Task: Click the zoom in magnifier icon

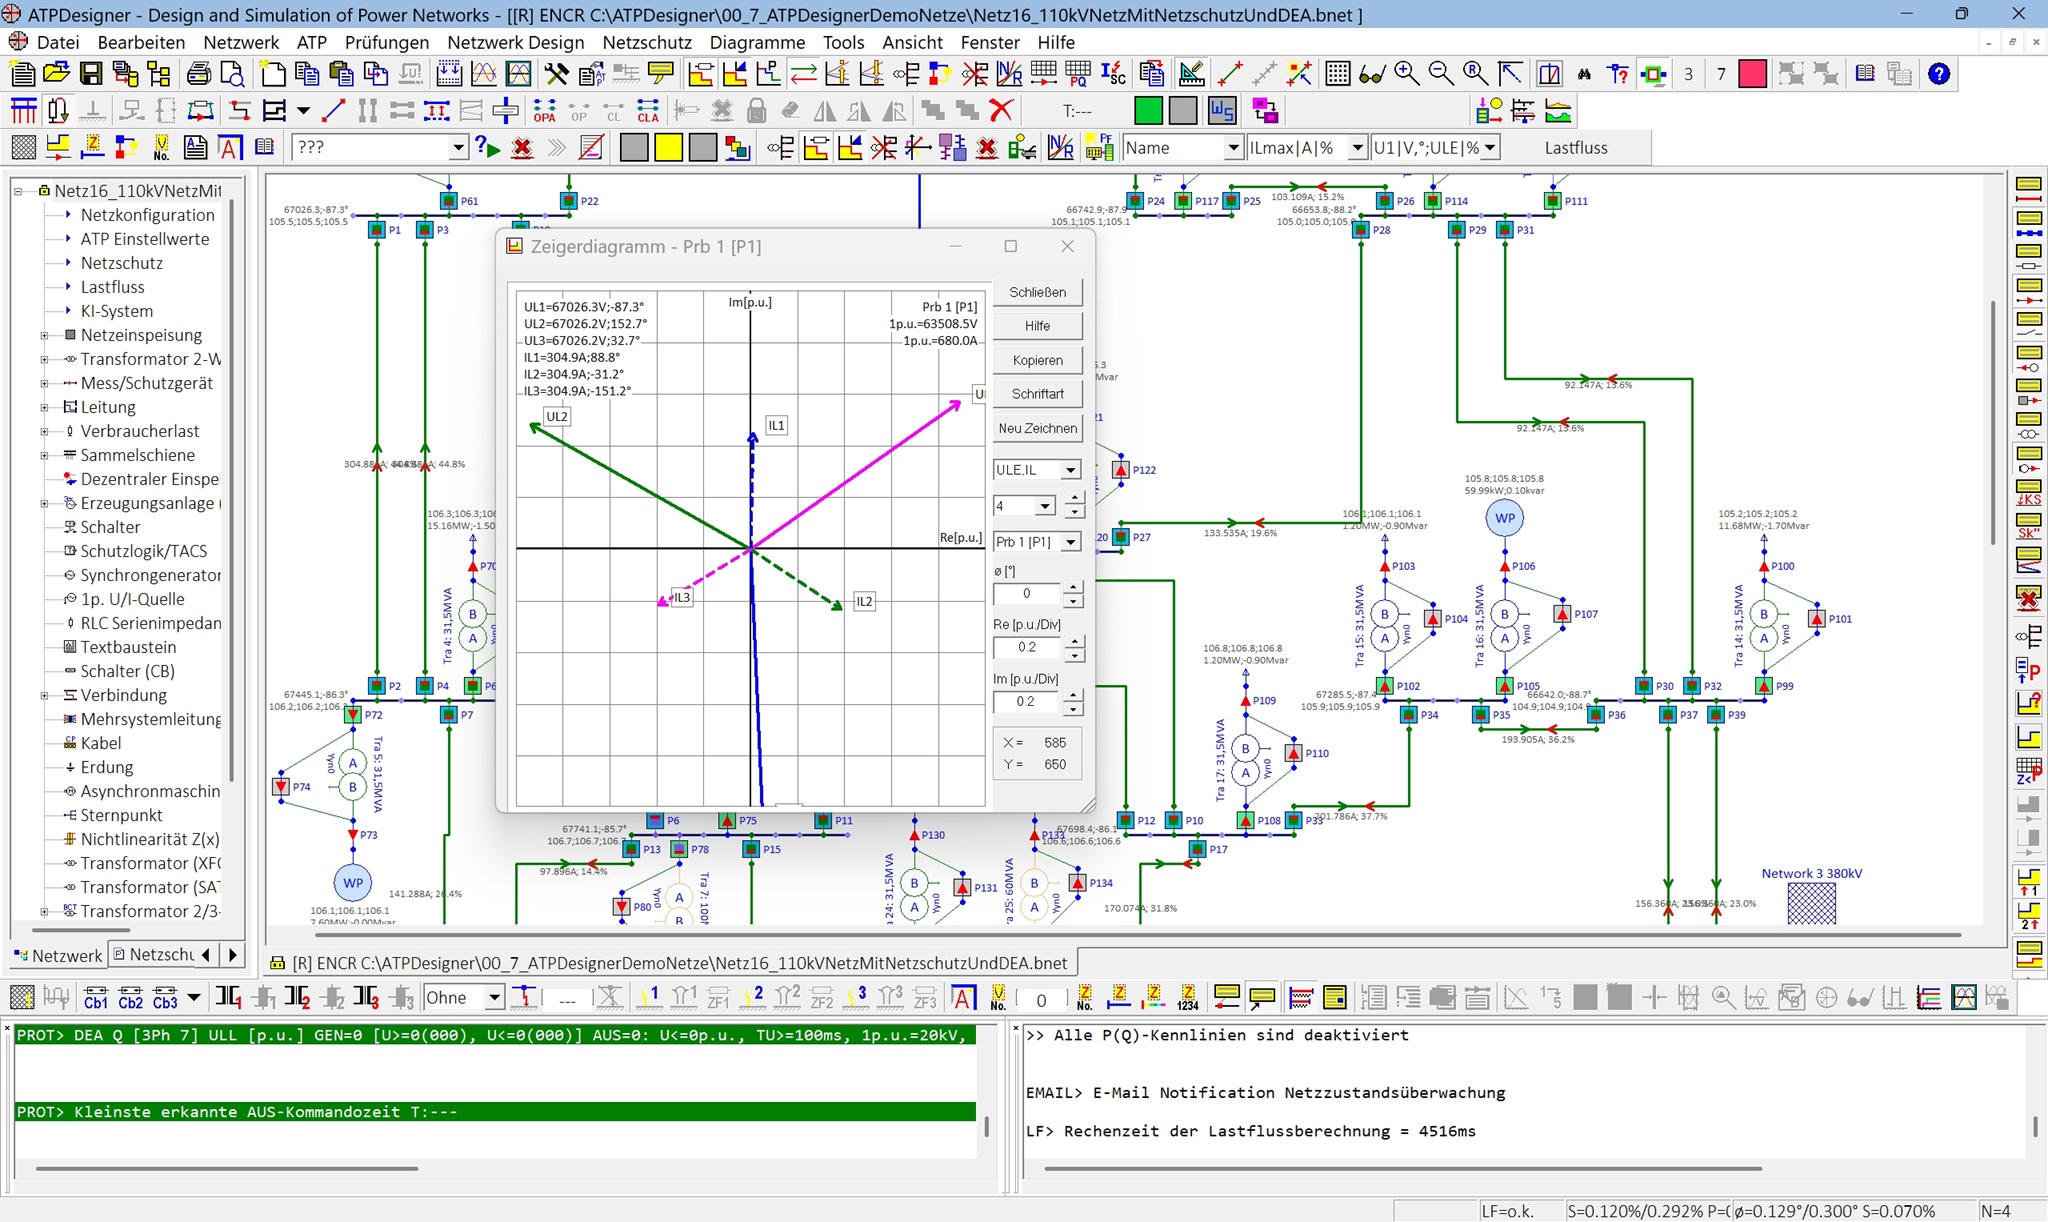Action: tap(1406, 74)
